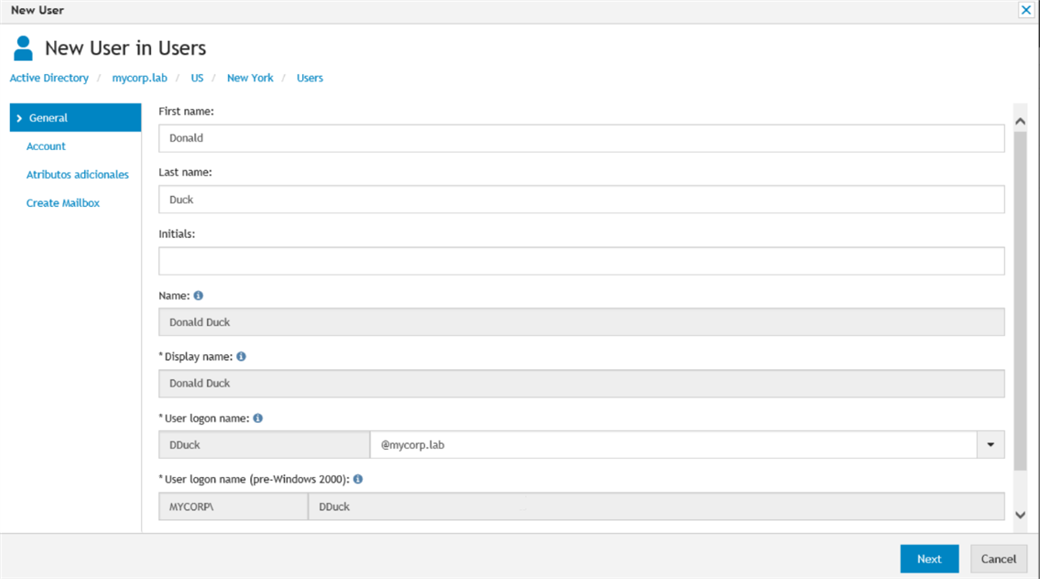Go to the Active Directory breadcrumb
Viewport: 1040px width, 579px height.
[49, 78]
